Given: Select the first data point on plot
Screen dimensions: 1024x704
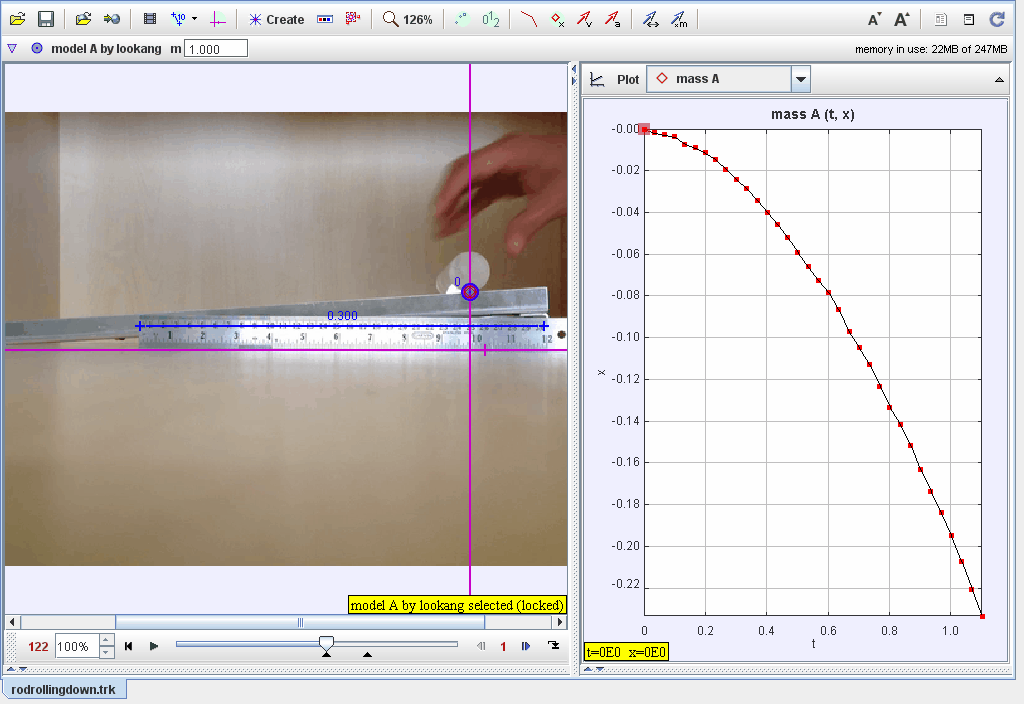Looking at the screenshot, I should [x=644, y=129].
